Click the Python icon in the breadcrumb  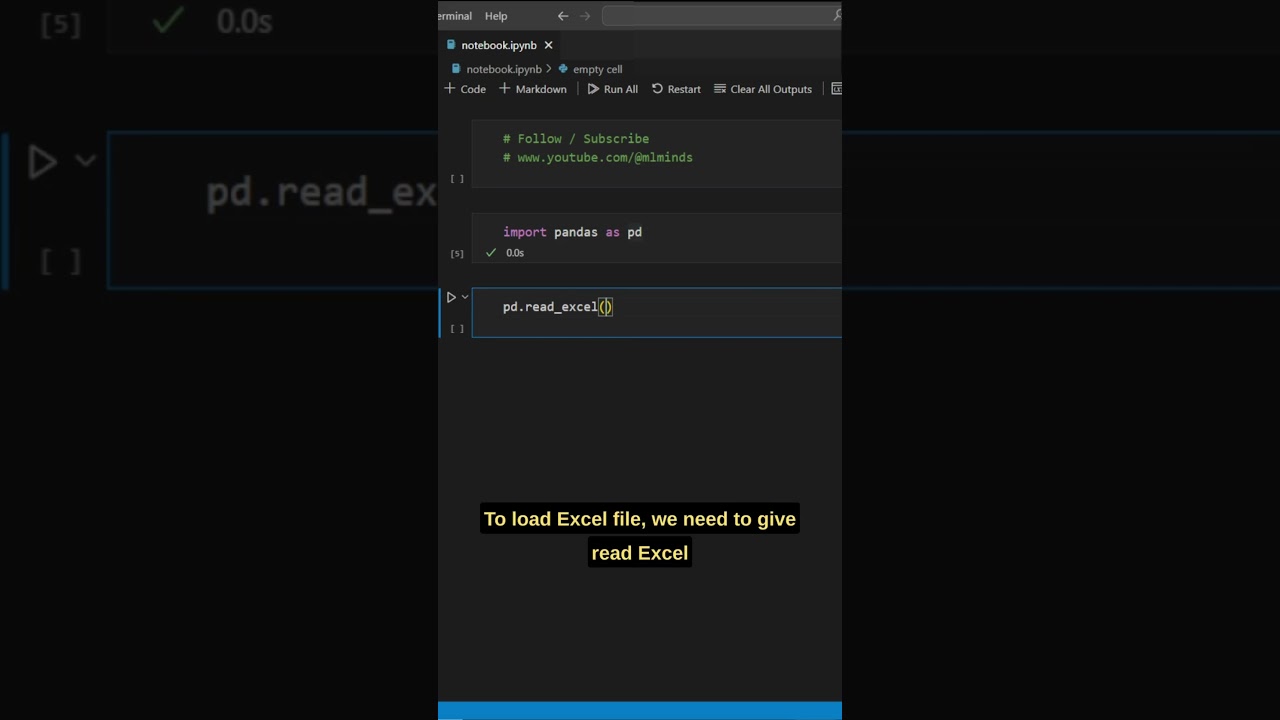point(563,69)
